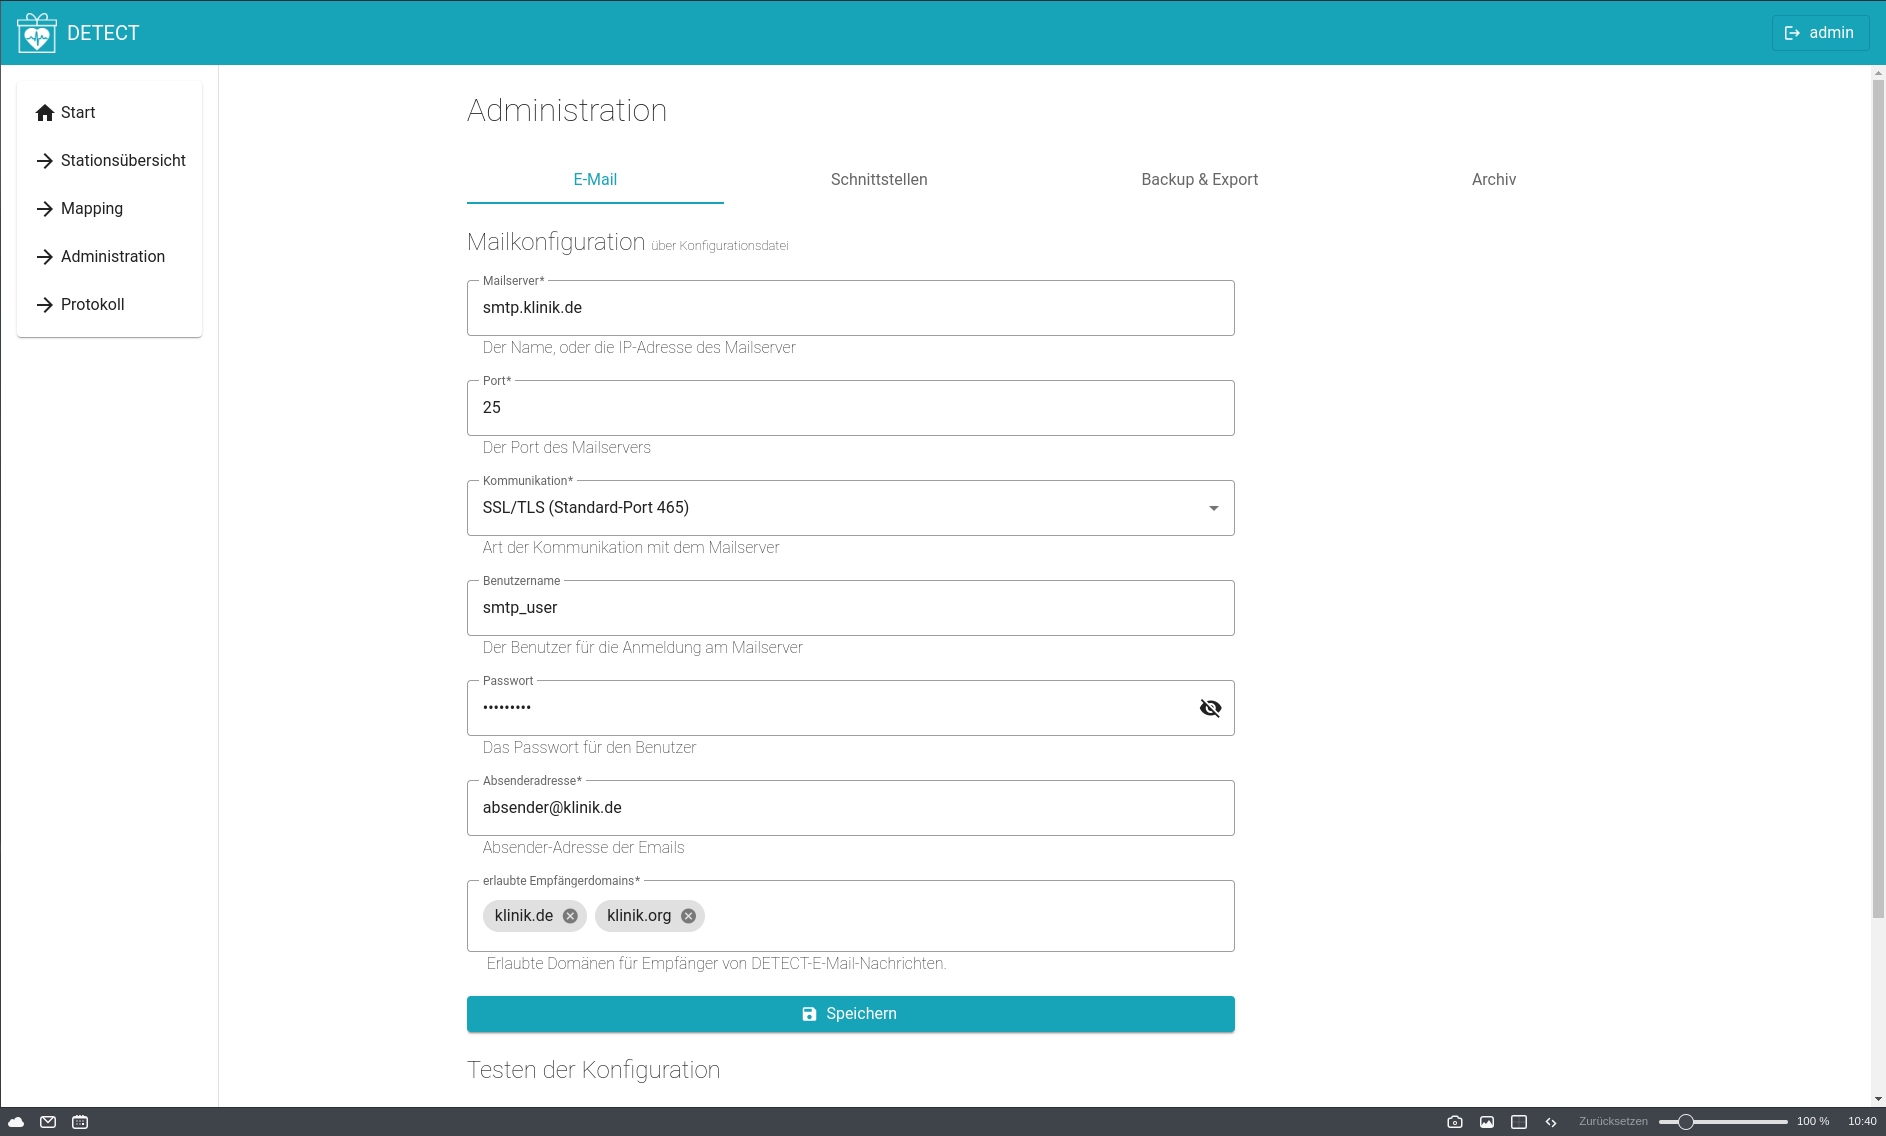This screenshot has width=1886, height=1136.
Task: Remove the klinik.de domain chip
Action: coord(570,916)
